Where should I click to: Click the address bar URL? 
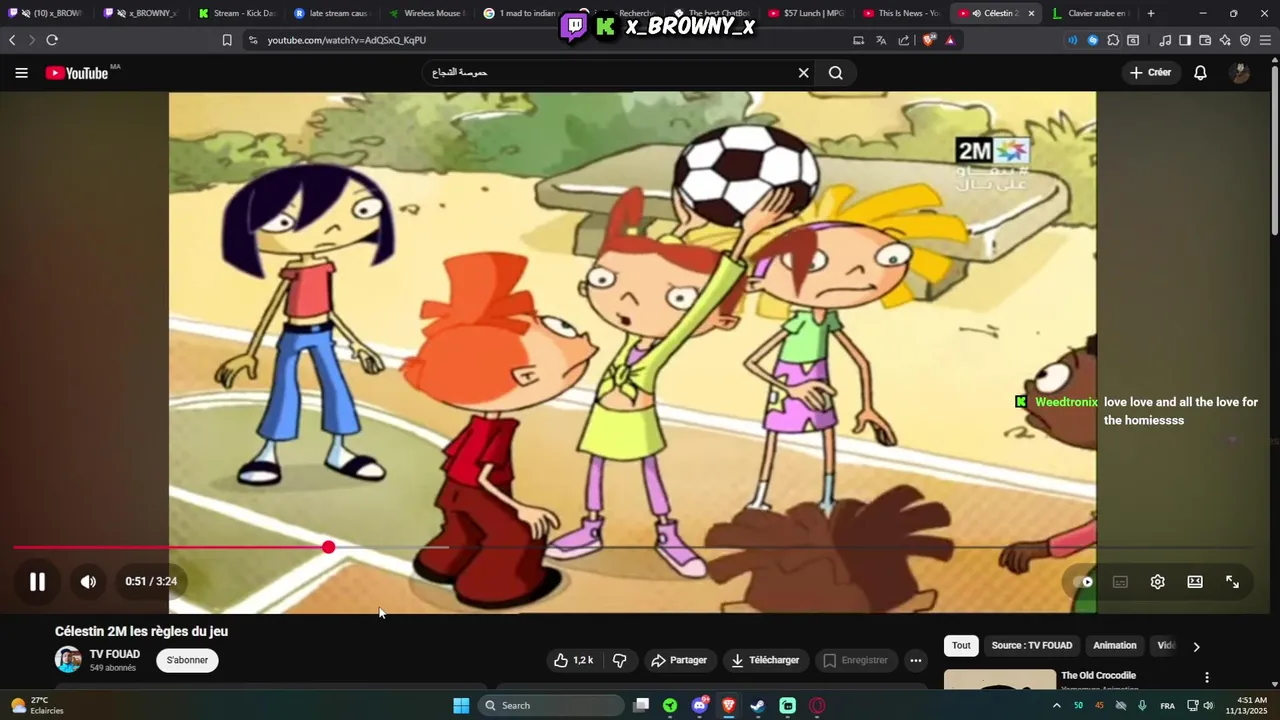click(x=346, y=40)
